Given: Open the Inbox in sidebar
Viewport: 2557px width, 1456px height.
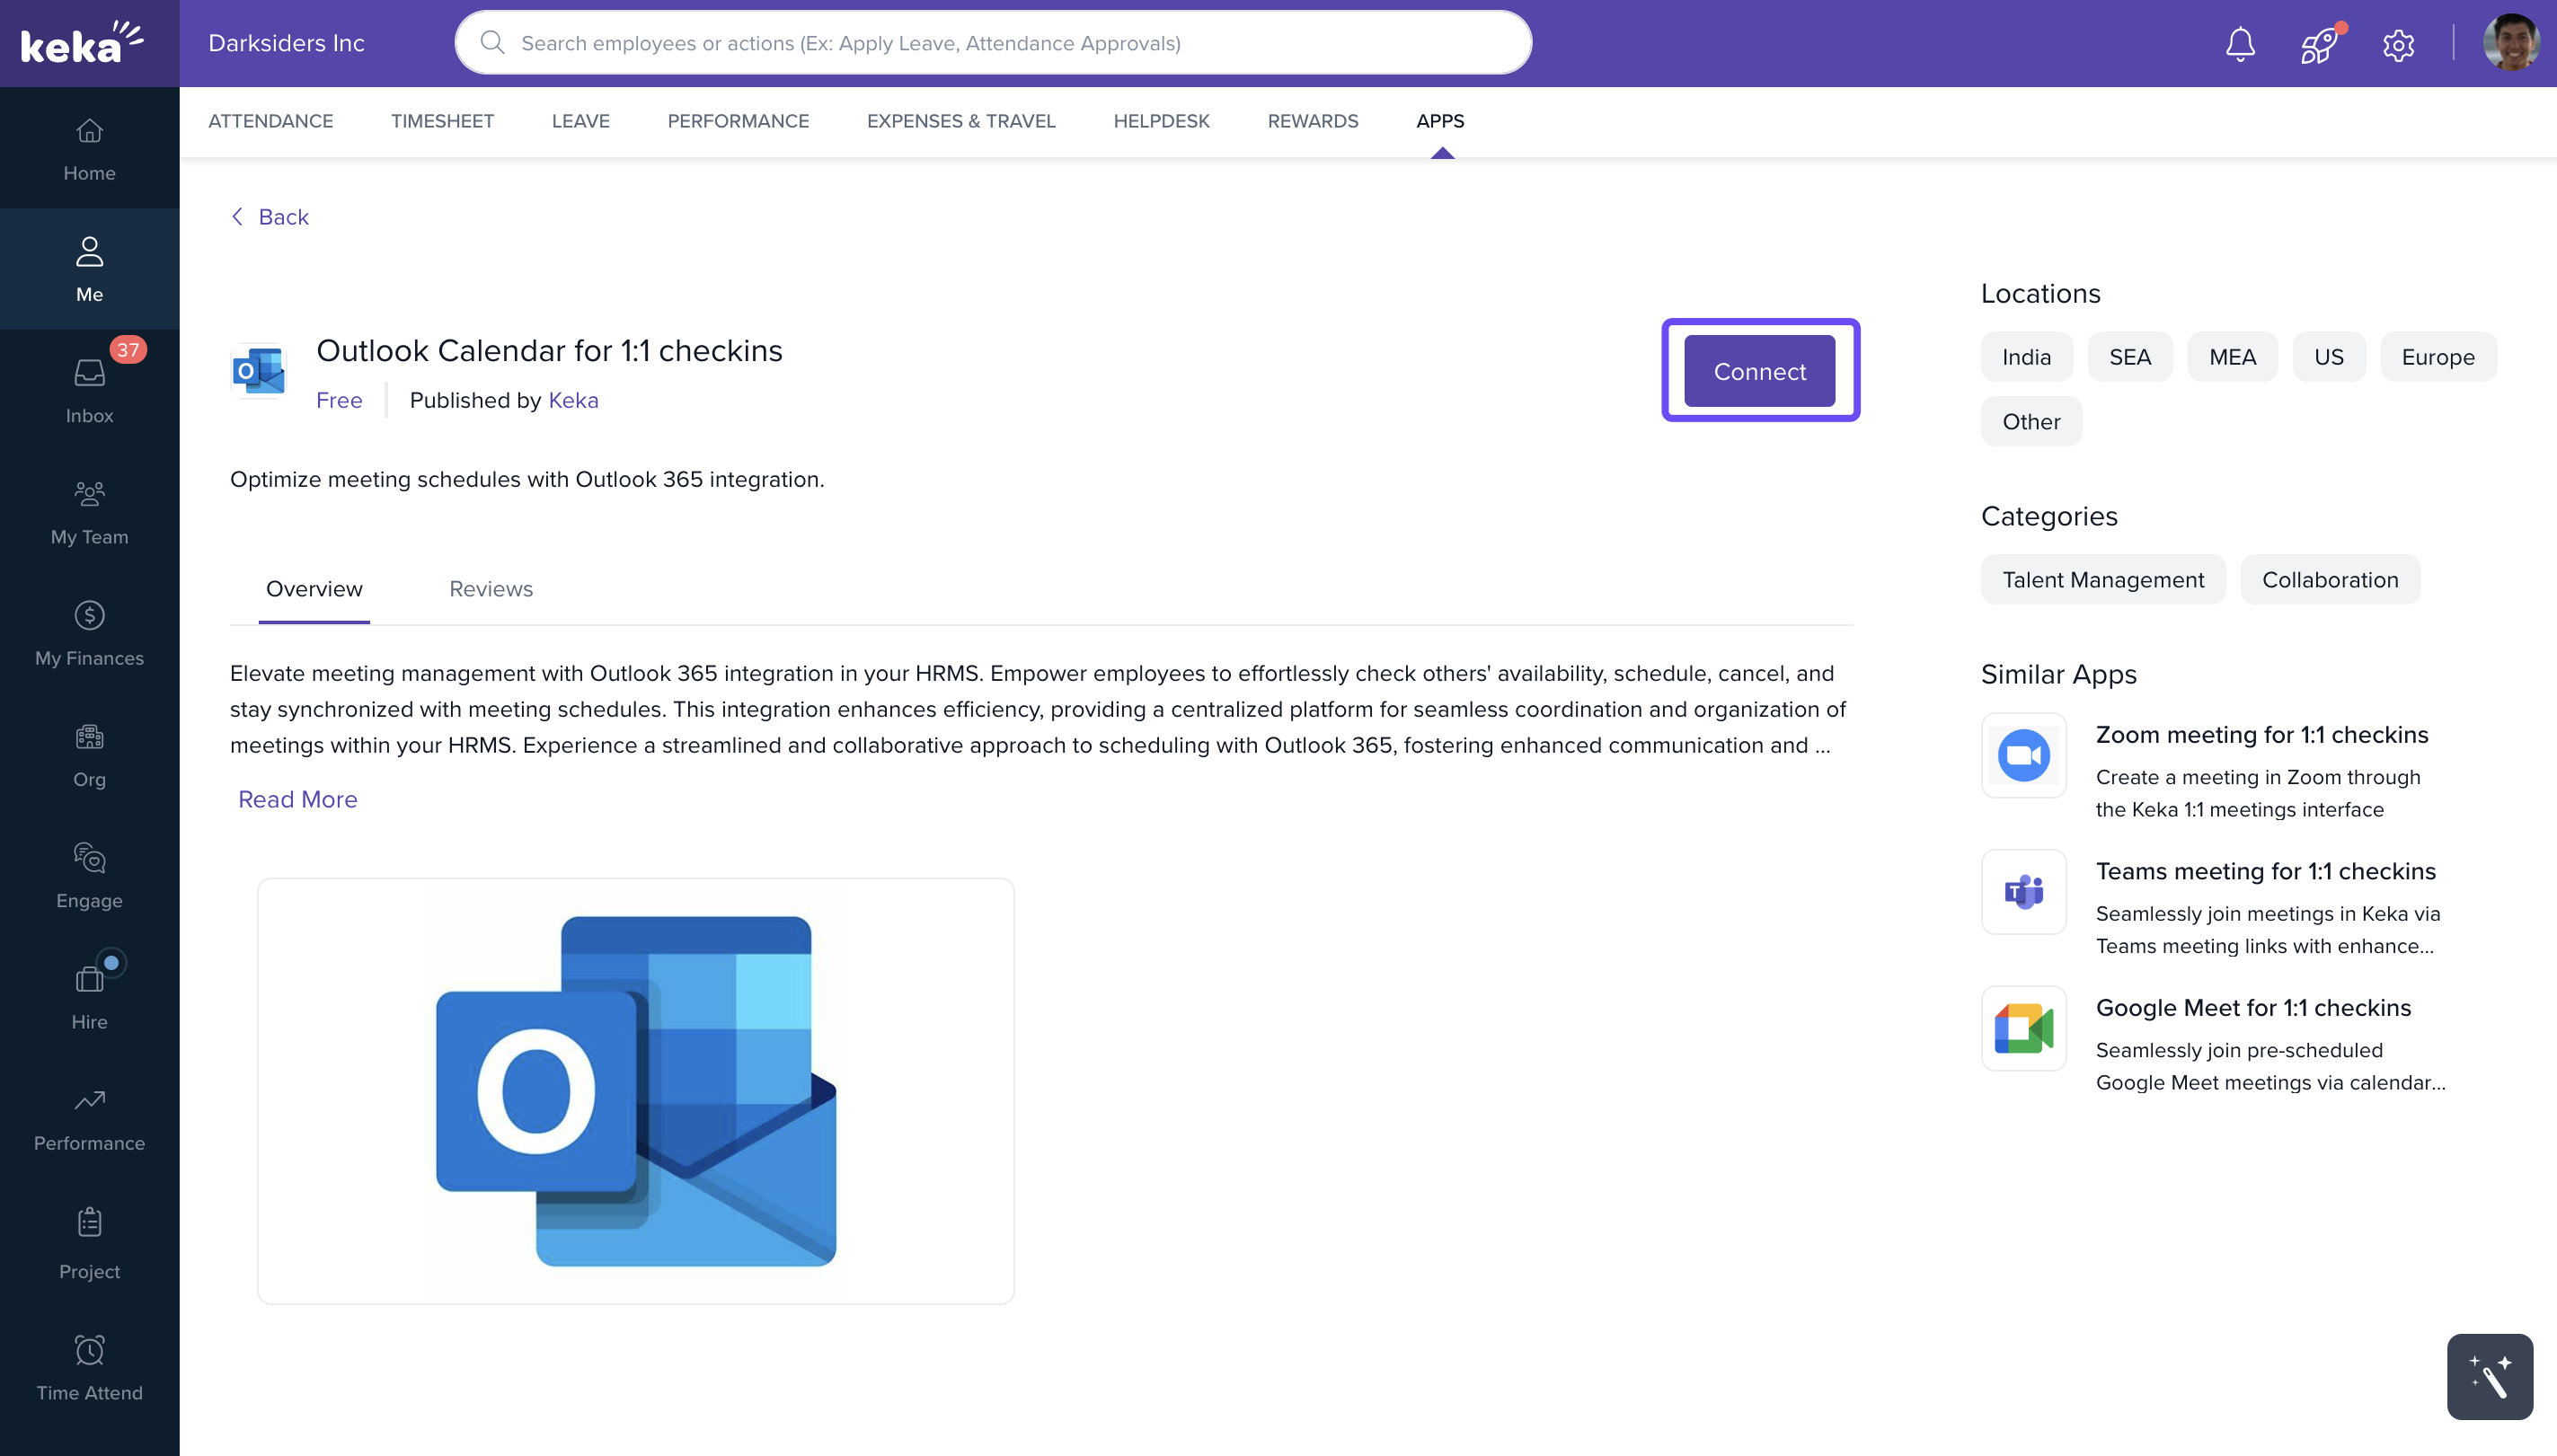Looking at the screenshot, I should click(89, 390).
